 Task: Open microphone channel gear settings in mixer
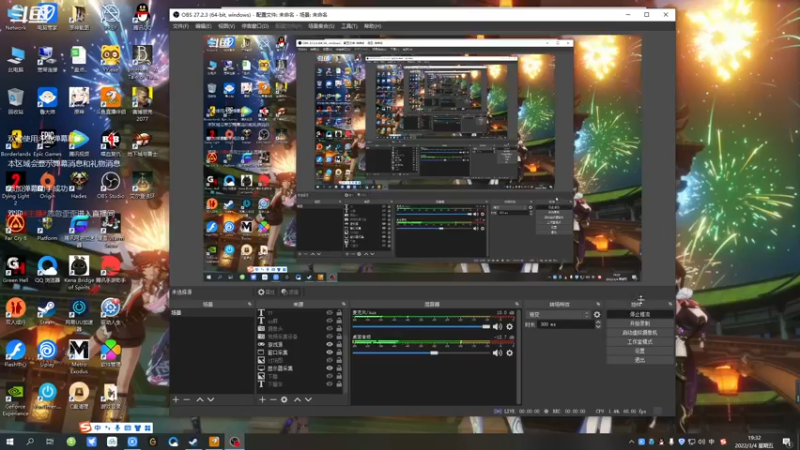(x=509, y=327)
